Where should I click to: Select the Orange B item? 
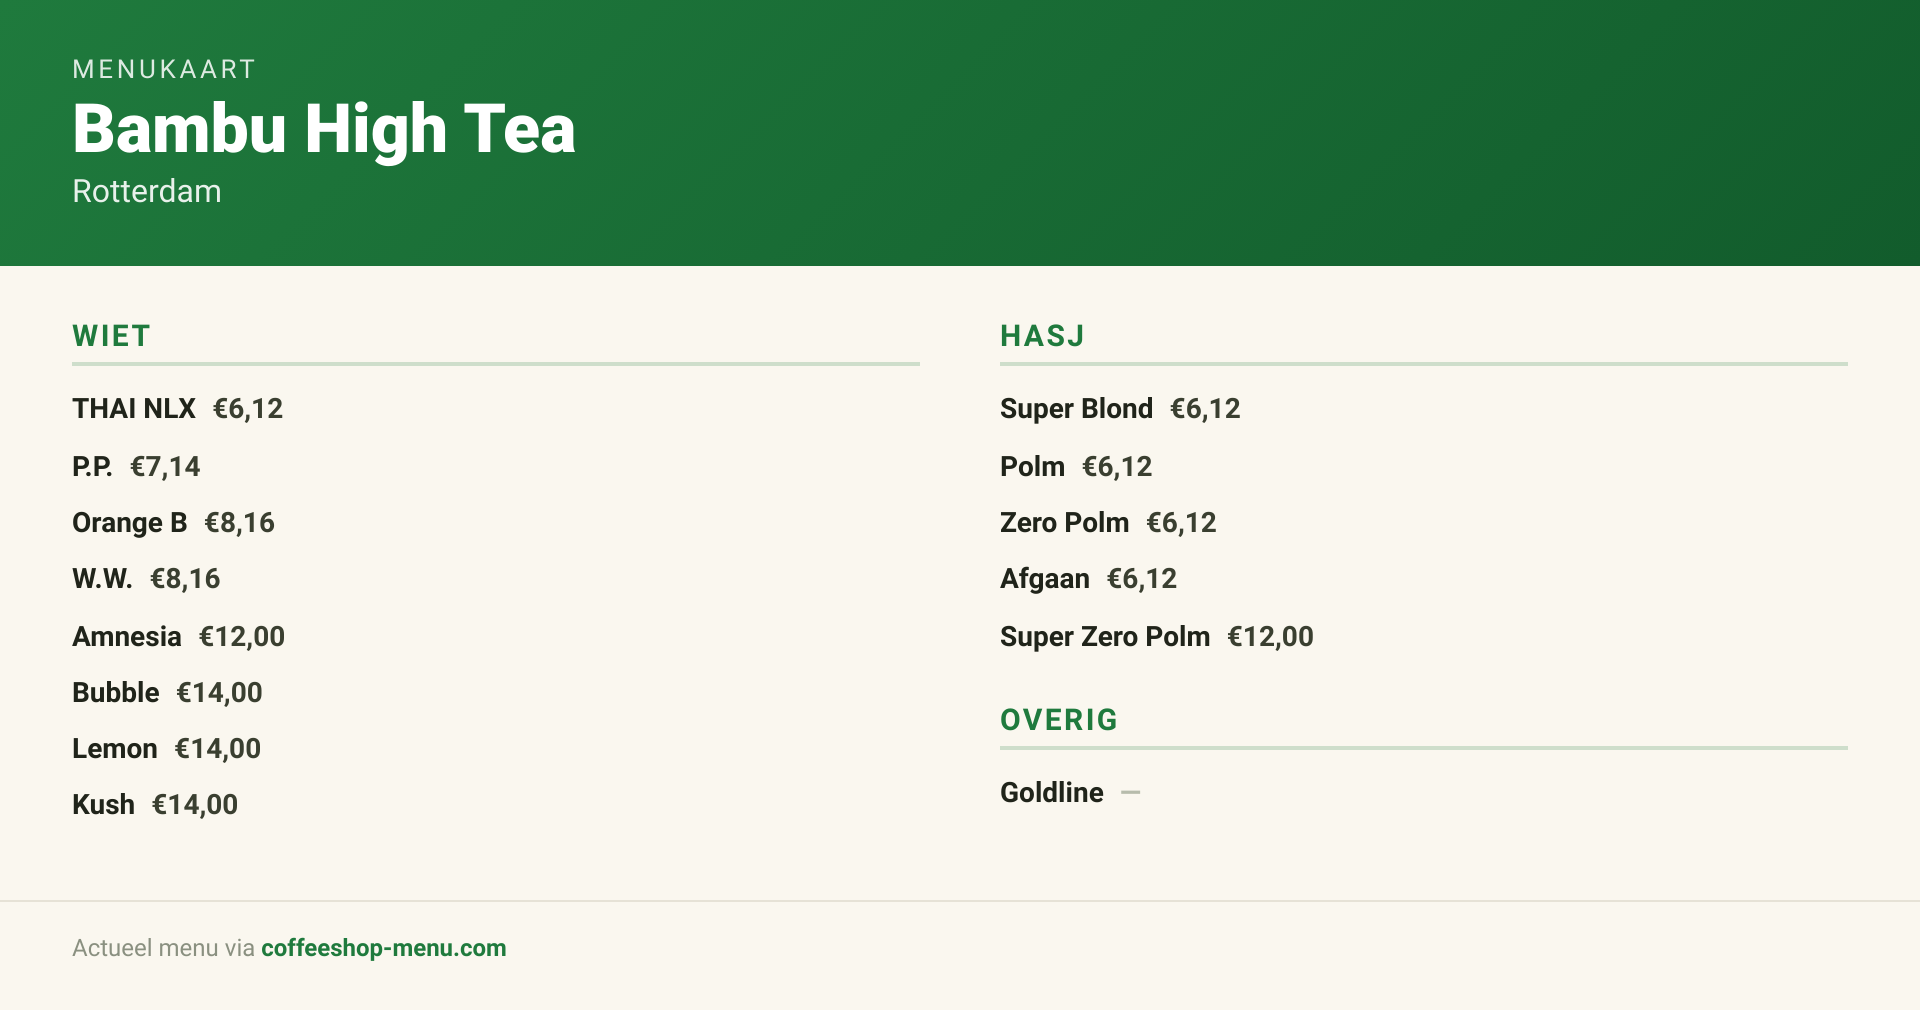(x=173, y=522)
